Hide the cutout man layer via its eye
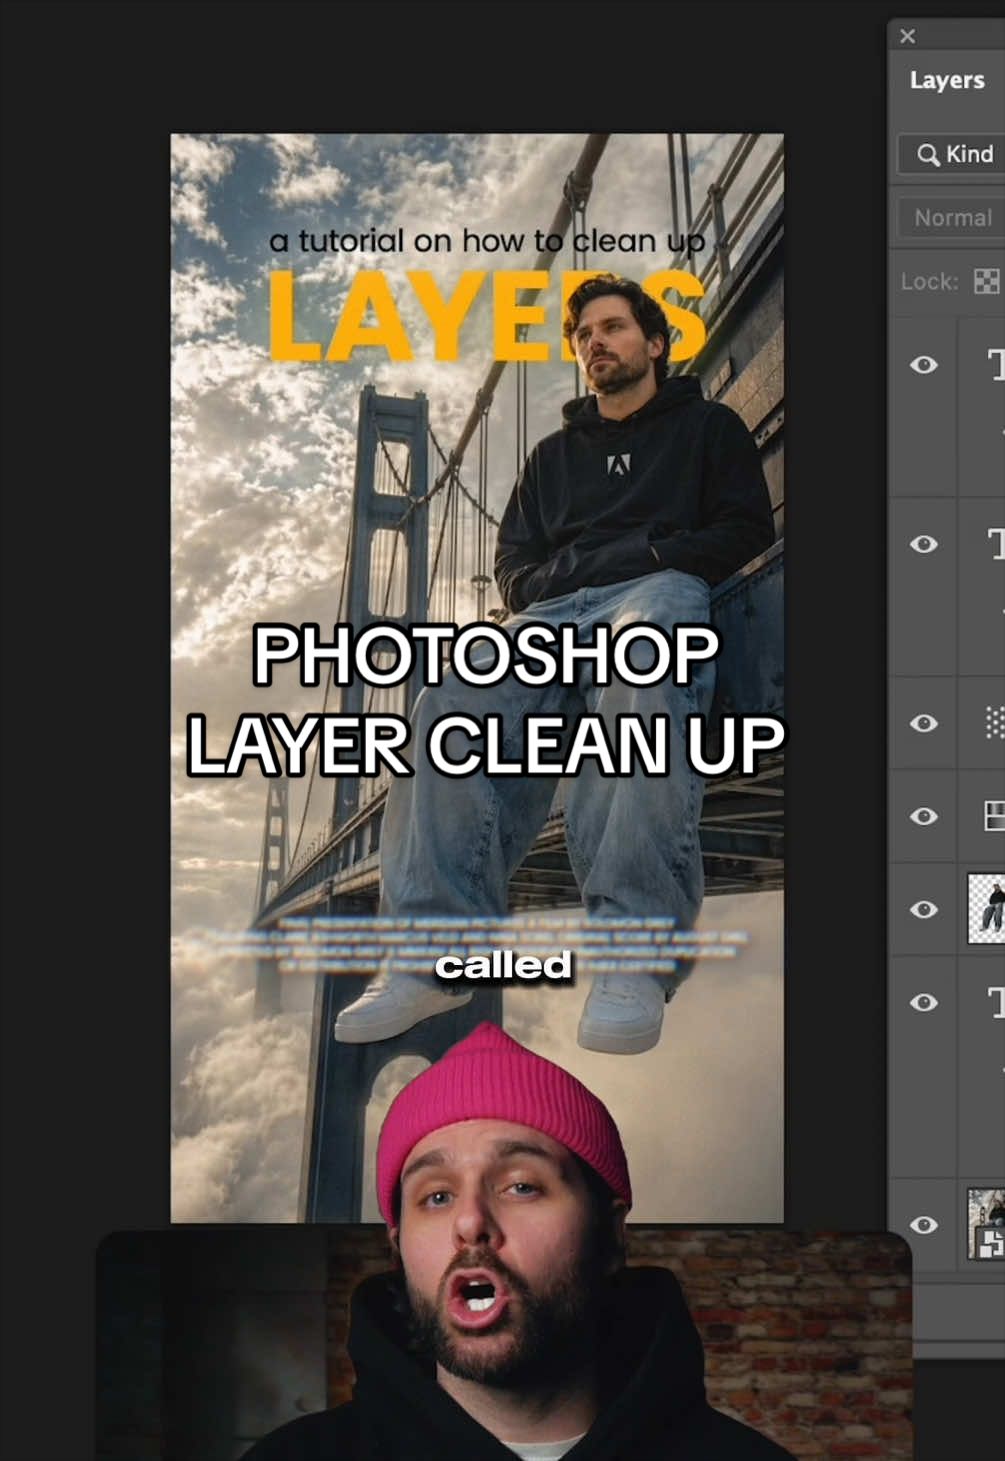Screen dimensions: 1005x1461 click(x=924, y=909)
